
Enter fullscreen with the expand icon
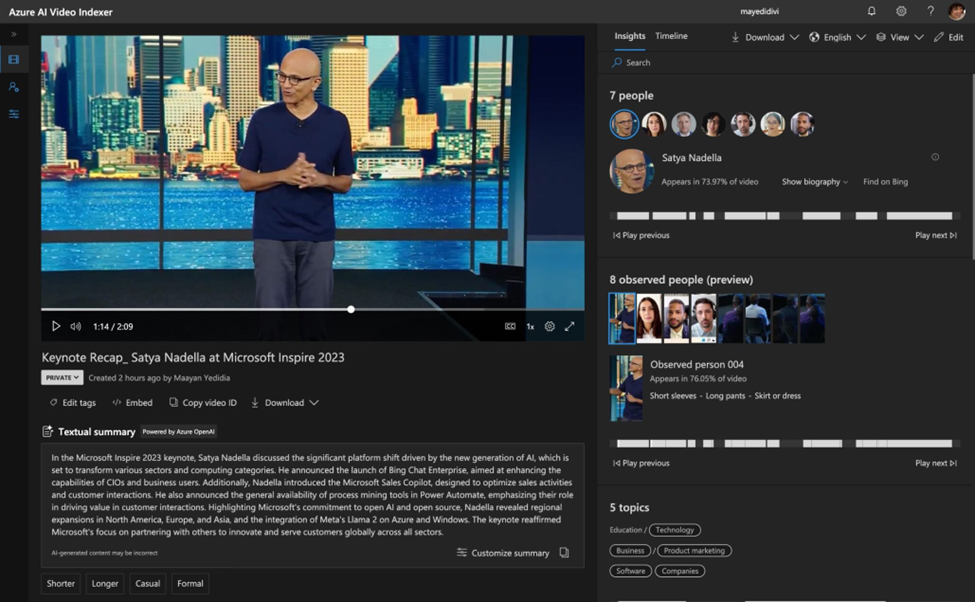(x=570, y=326)
